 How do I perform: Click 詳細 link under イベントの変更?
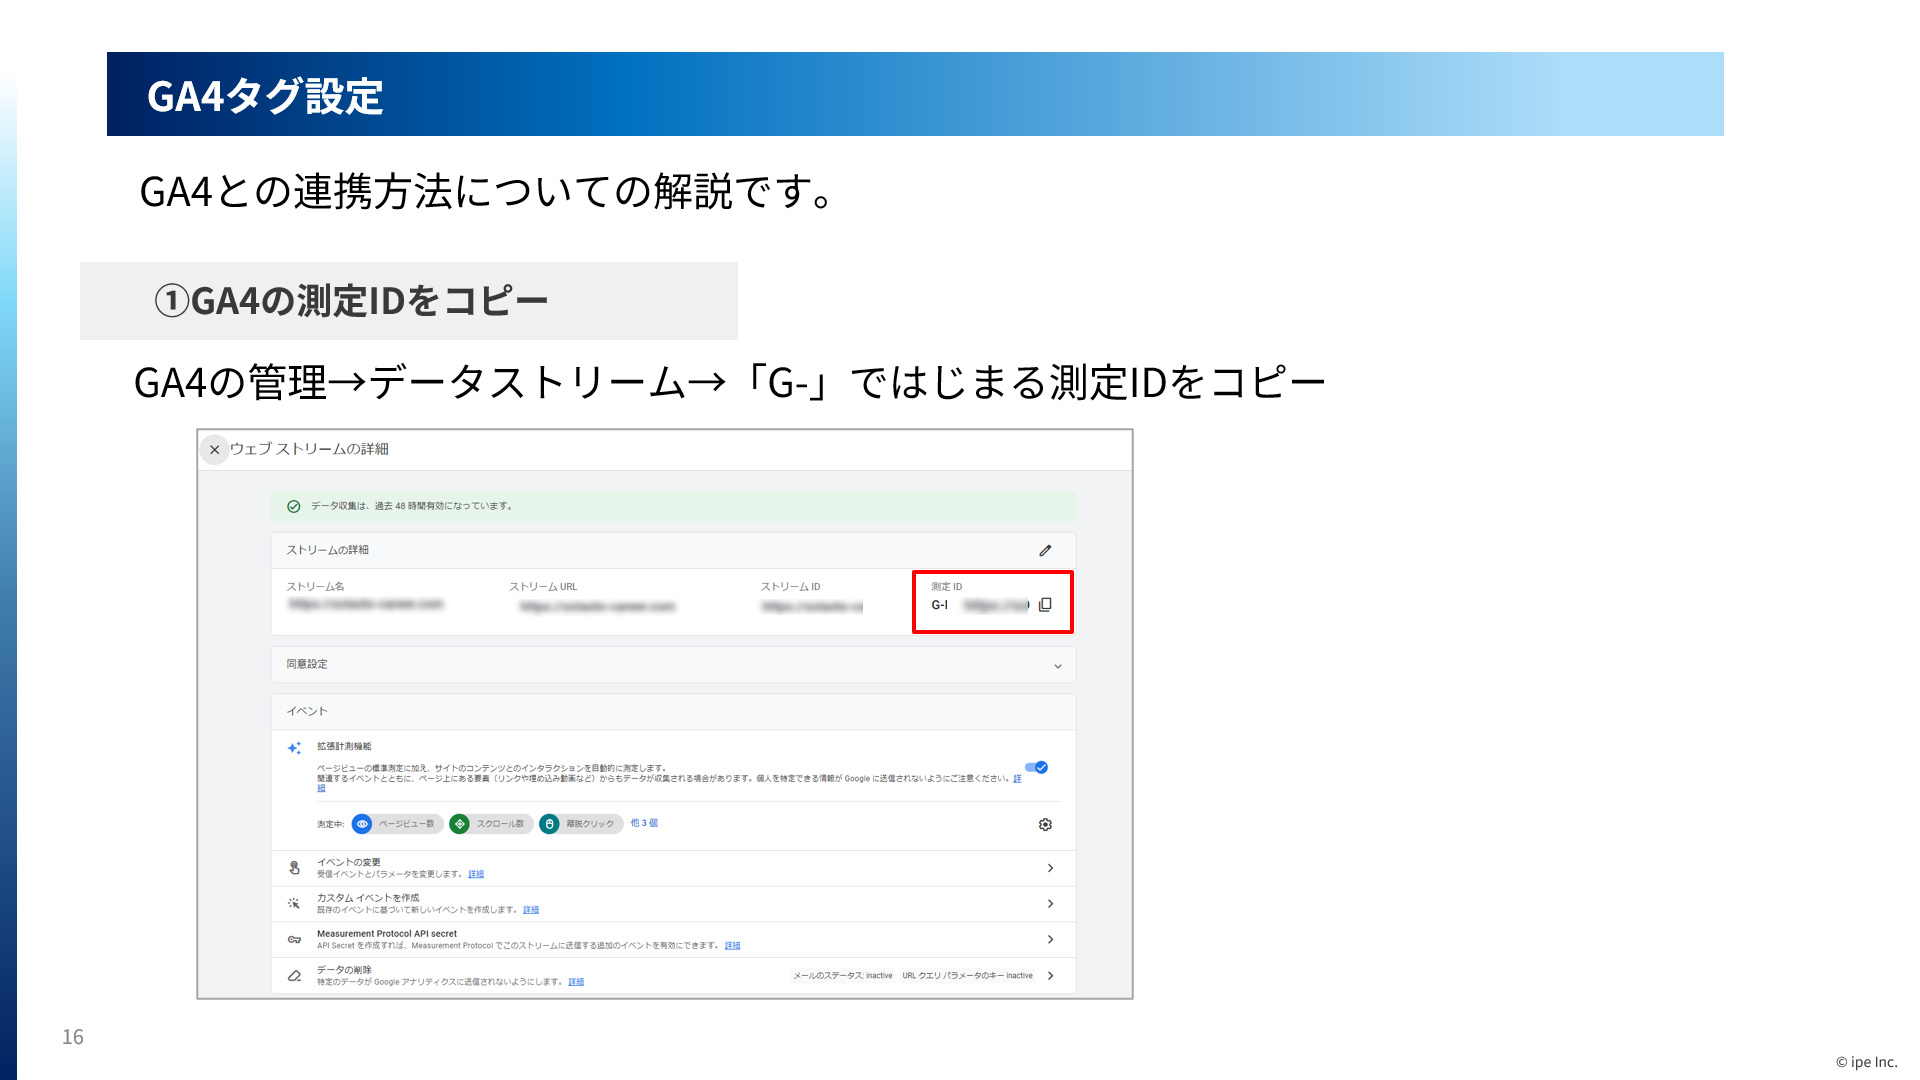tap(476, 874)
